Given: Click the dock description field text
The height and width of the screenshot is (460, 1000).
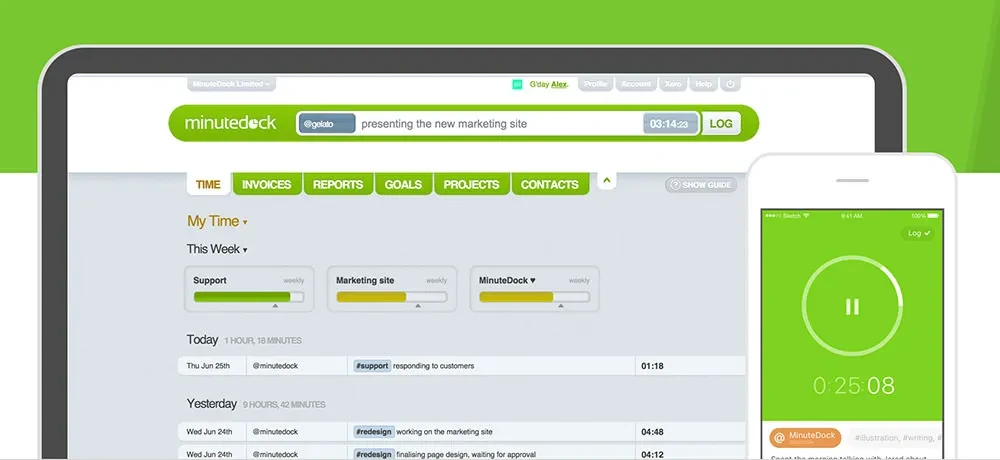Looking at the screenshot, I should [x=444, y=124].
